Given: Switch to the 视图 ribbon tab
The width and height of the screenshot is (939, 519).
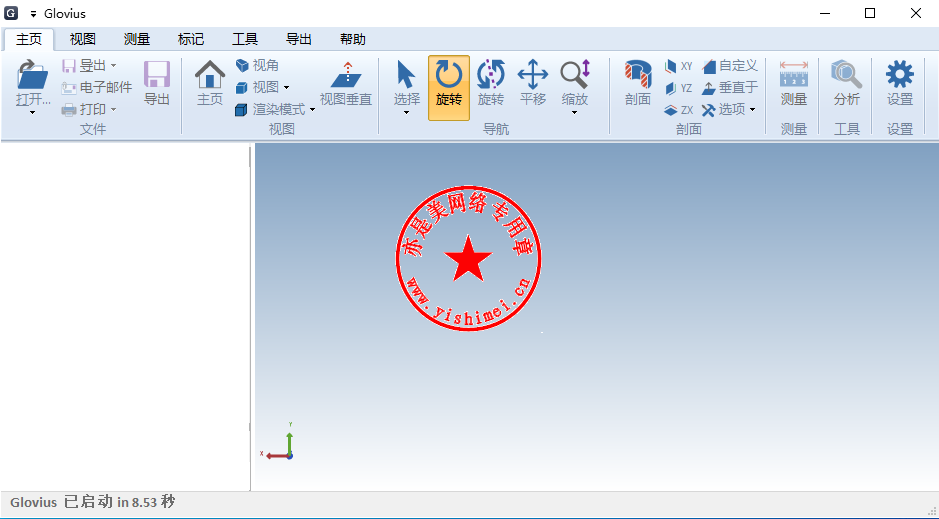Looking at the screenshot, I should click(x=83, y=40).
